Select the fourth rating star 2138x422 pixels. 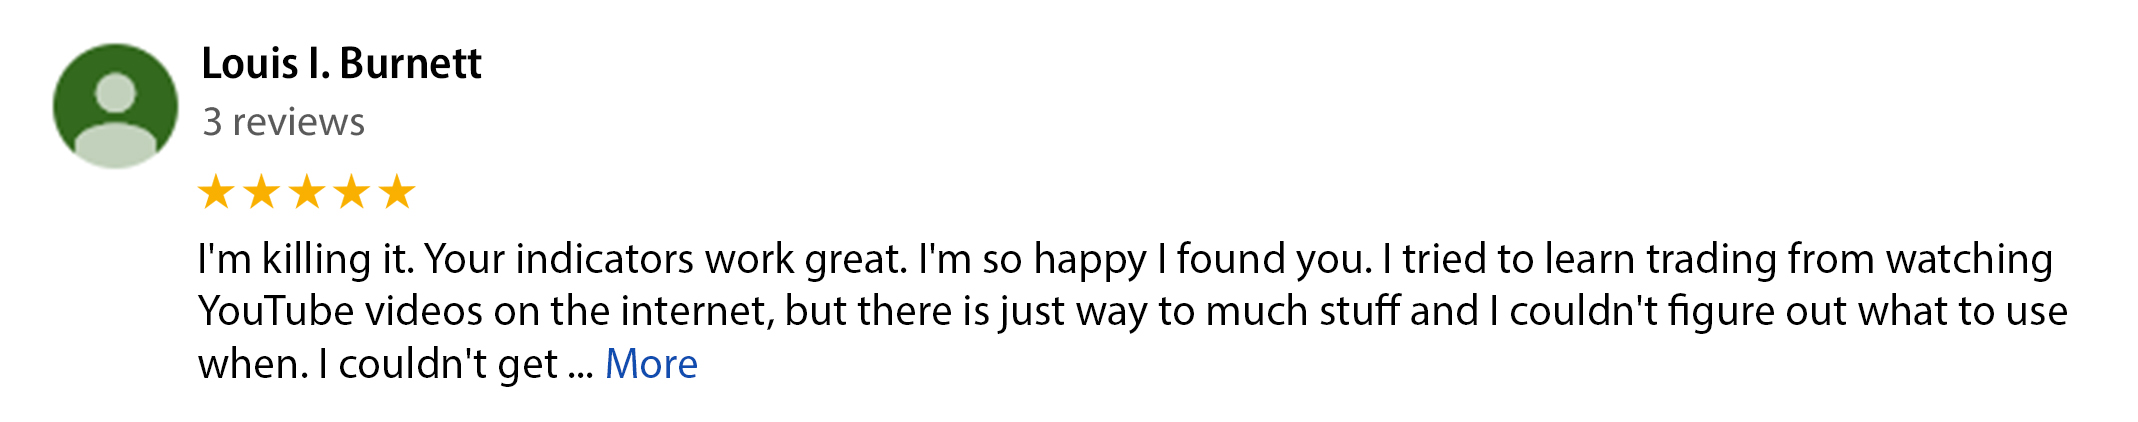[352, 191]
